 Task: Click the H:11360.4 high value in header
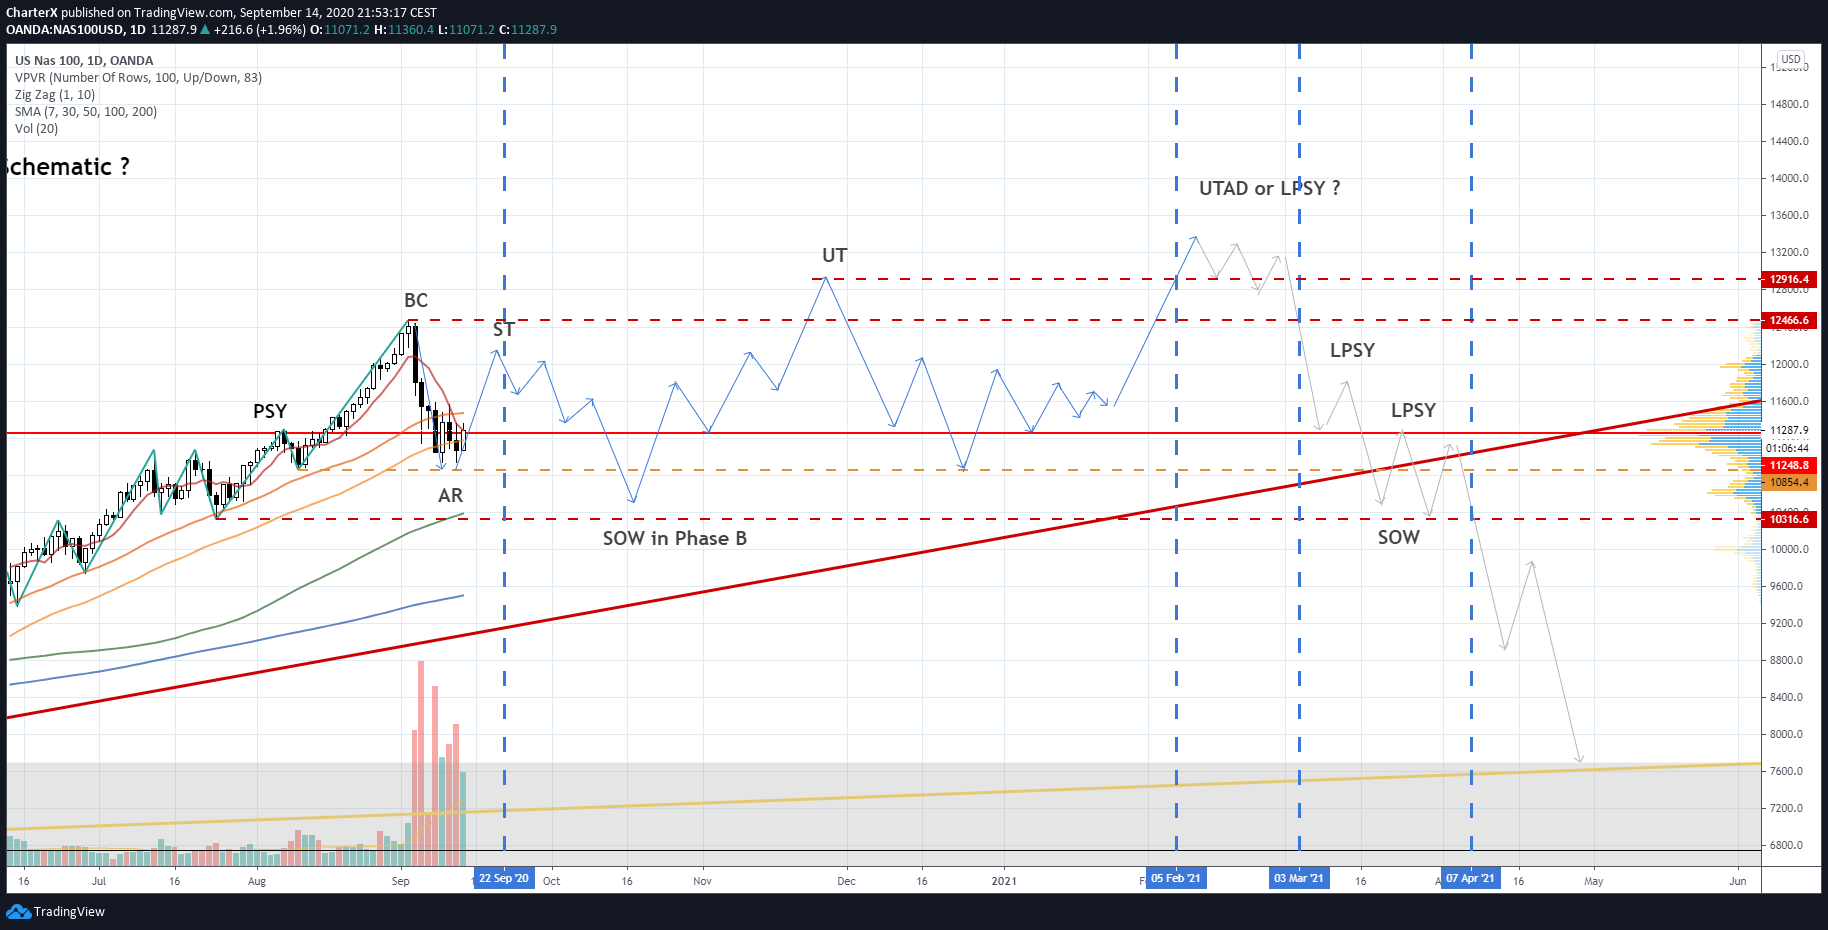[404, 30]
